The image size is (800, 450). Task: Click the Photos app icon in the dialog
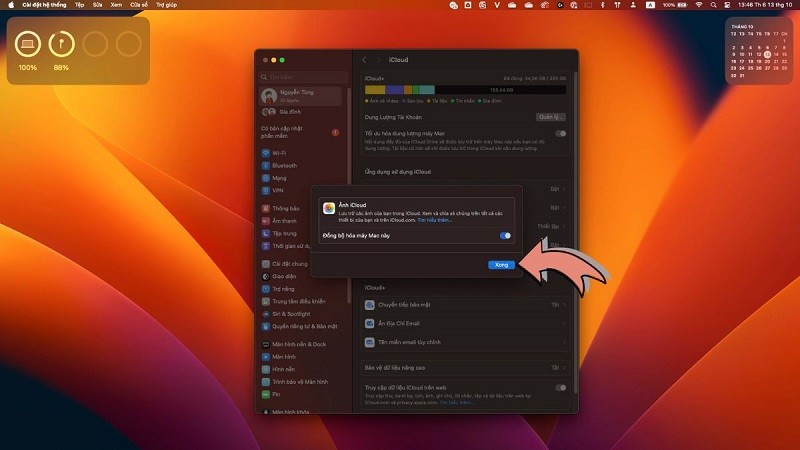tap(328, 209)
